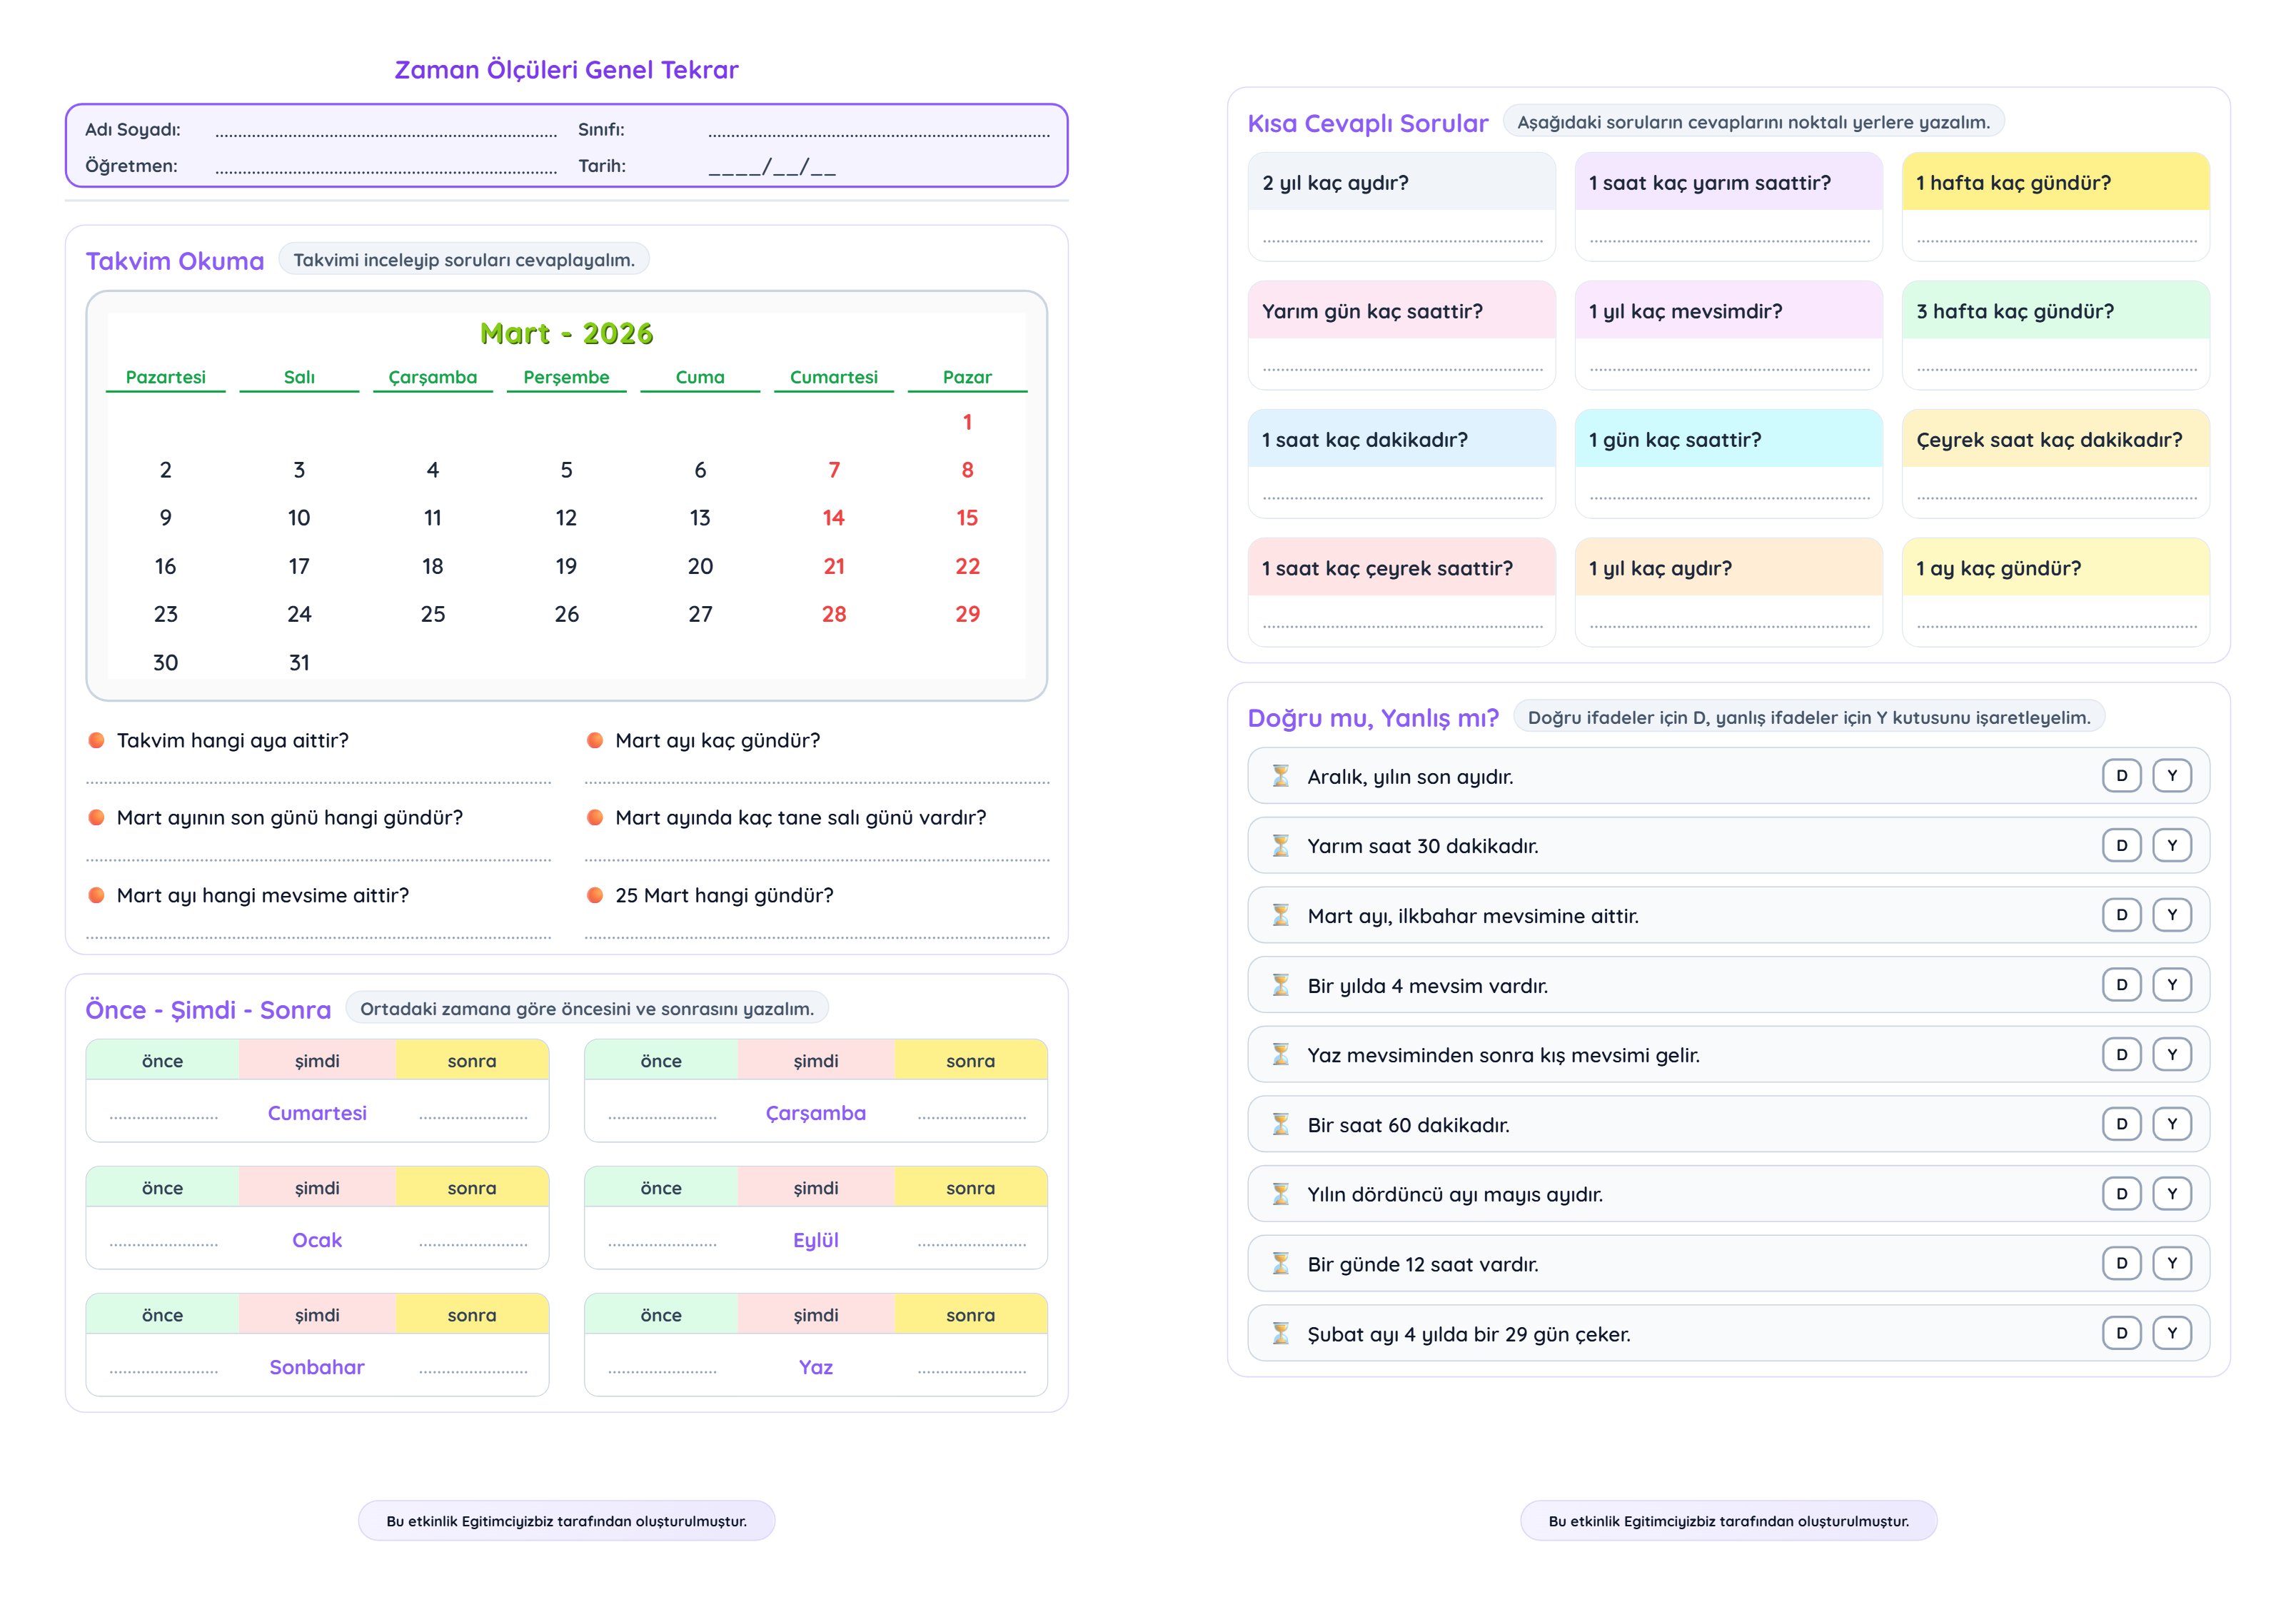Click the orange bullet before "25 Mart hangi gündür?"
Screen dimensions: 2296x1602
pyautogui.click(x=595, y=895)
